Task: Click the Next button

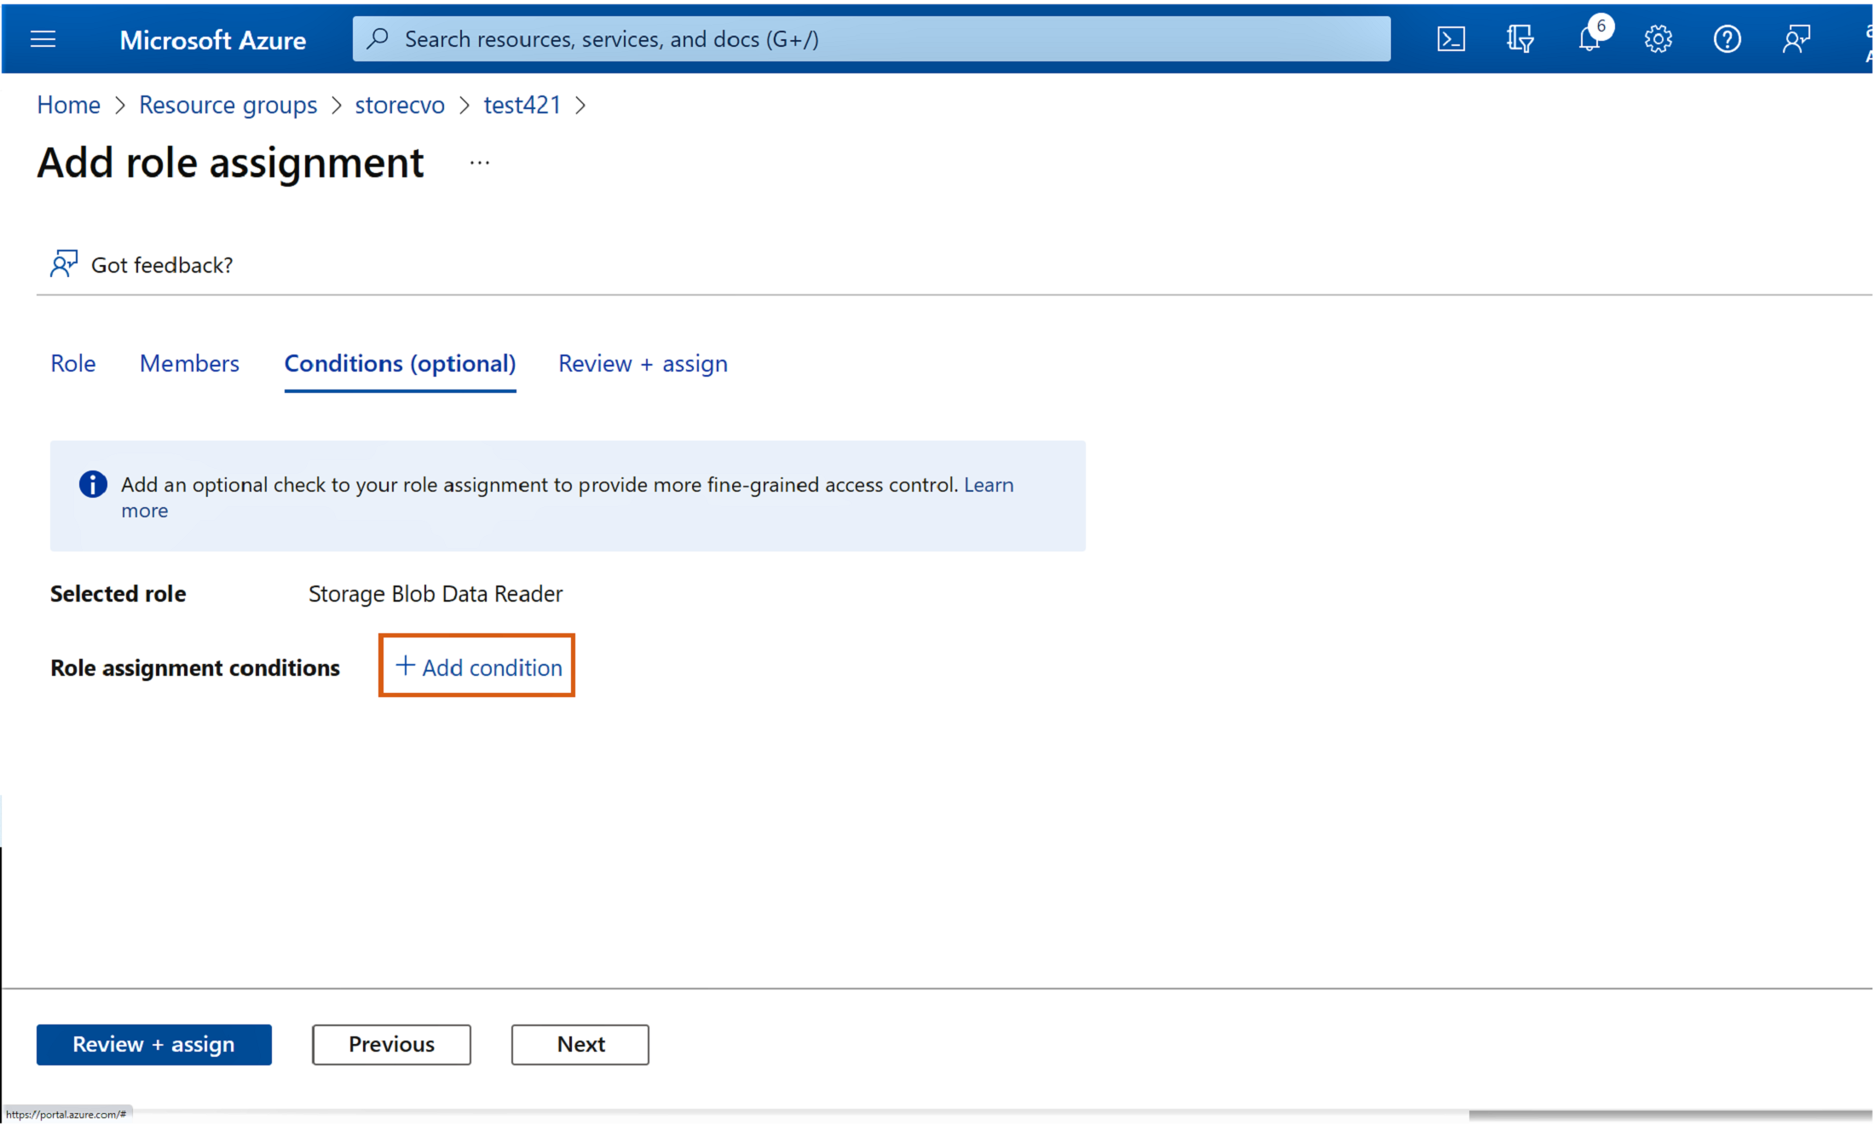Action: point(580,1044)
